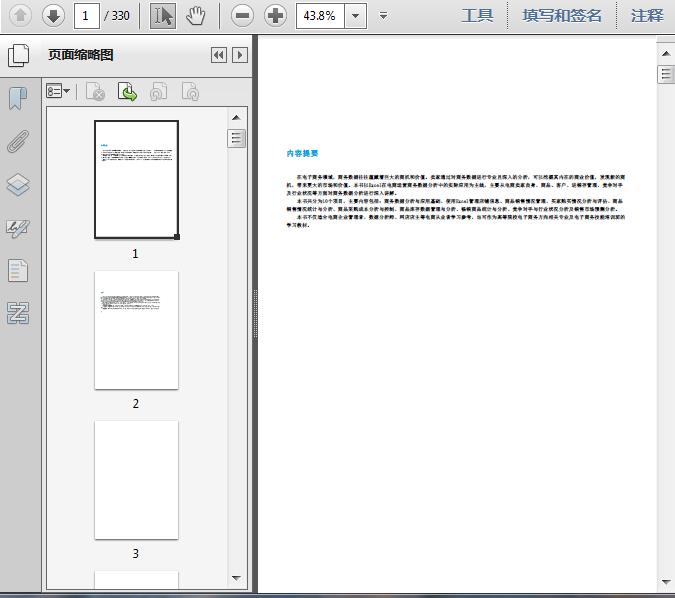Open the 填写和签名 pane
The image size is (675, 598).
pos(562,16)
